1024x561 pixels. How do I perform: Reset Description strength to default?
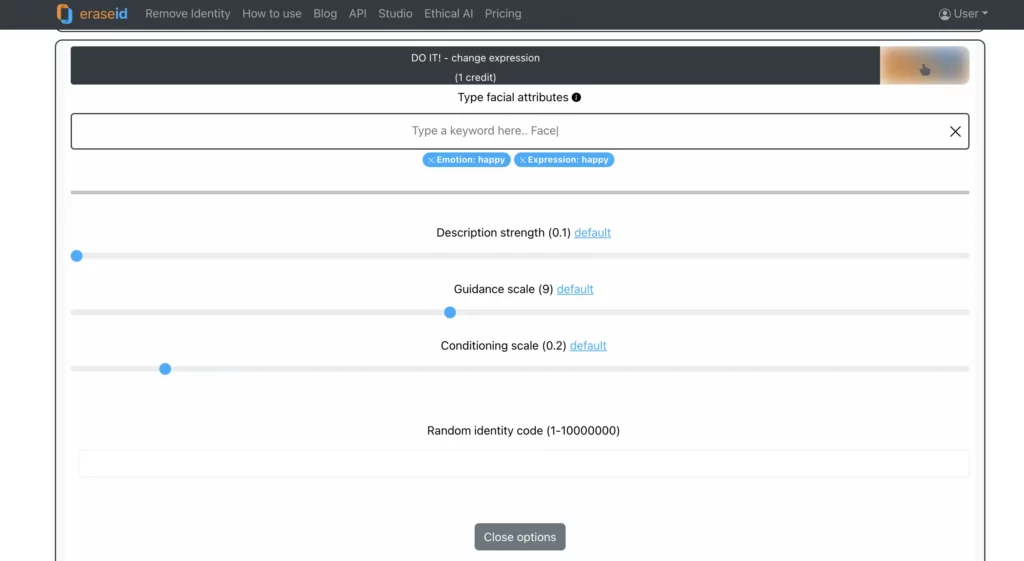[x=592, y=233]
